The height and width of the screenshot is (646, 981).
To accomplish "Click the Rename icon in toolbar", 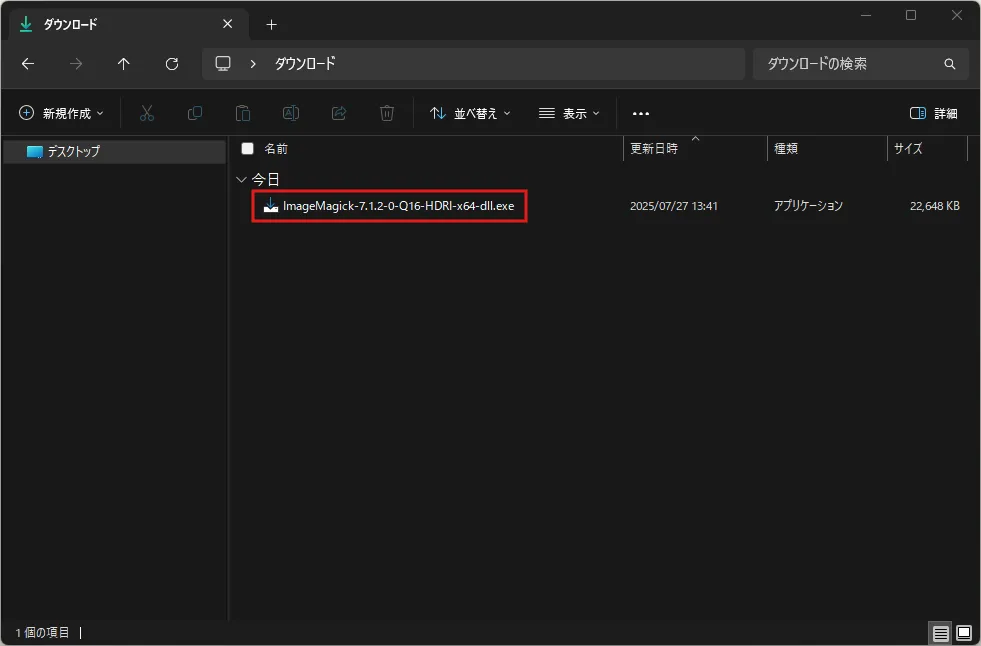I will 291,113.
